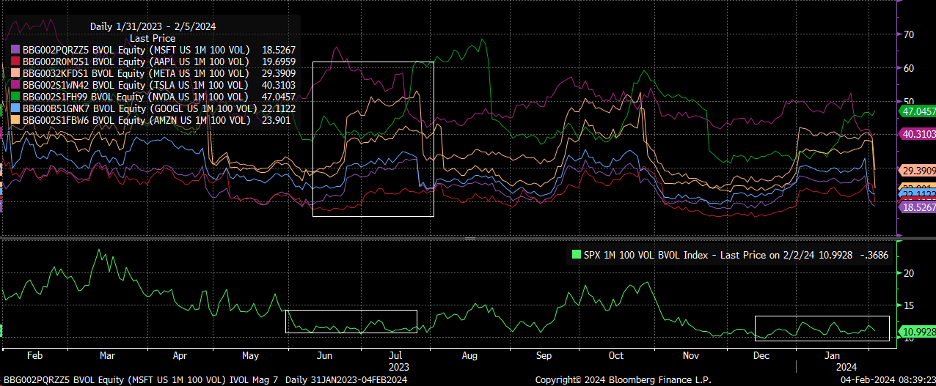The width and height of the screenshot is (936, 386).
Task: Click the Oct label on the time axis
Action: [x=615, y=356]
